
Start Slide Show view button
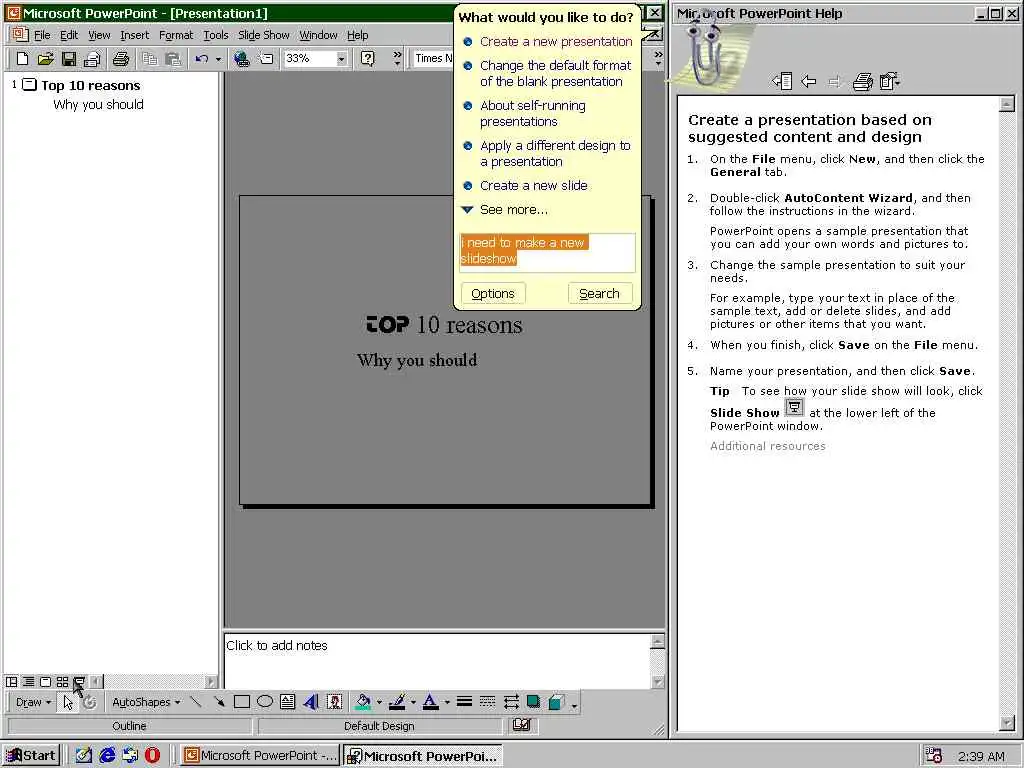(79, 682)
